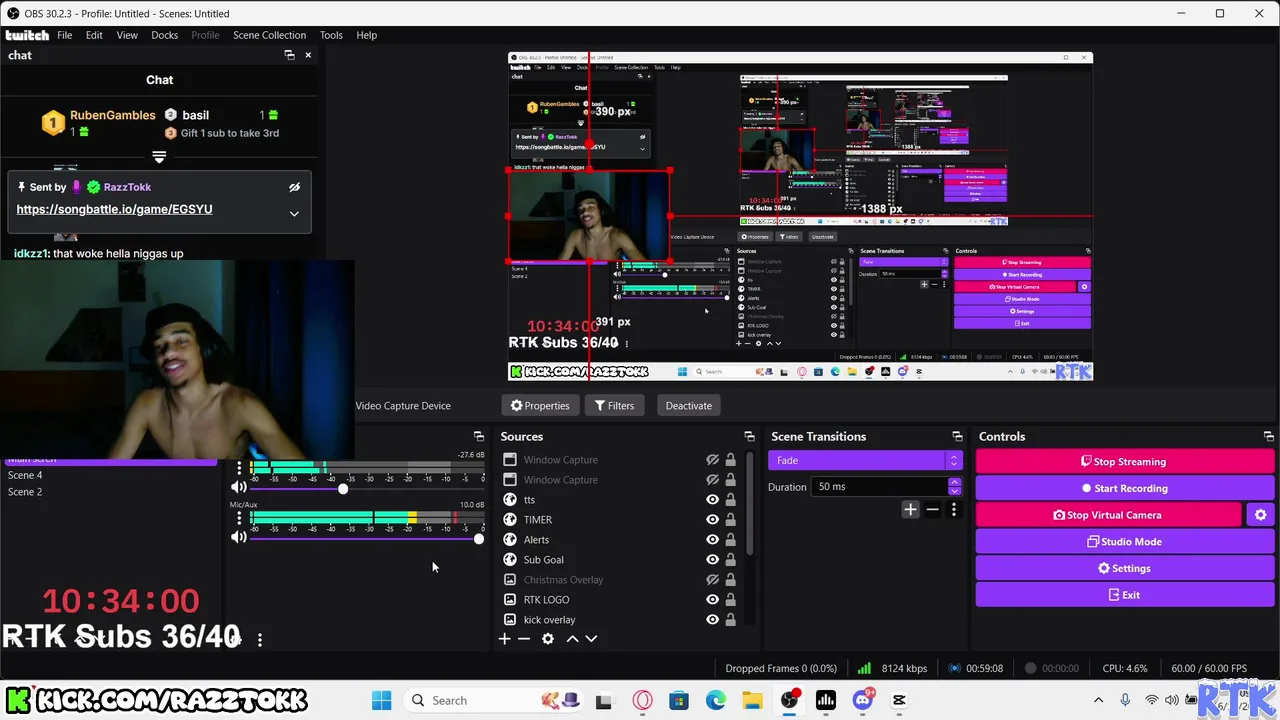Open Opera GX from the taskbar

[642, 701]
